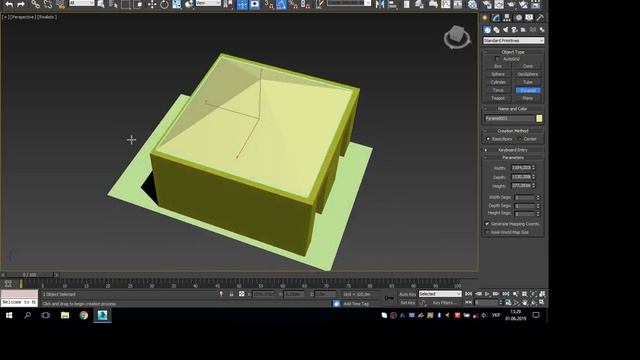Open Windows Start menu

tap(9, 315)
